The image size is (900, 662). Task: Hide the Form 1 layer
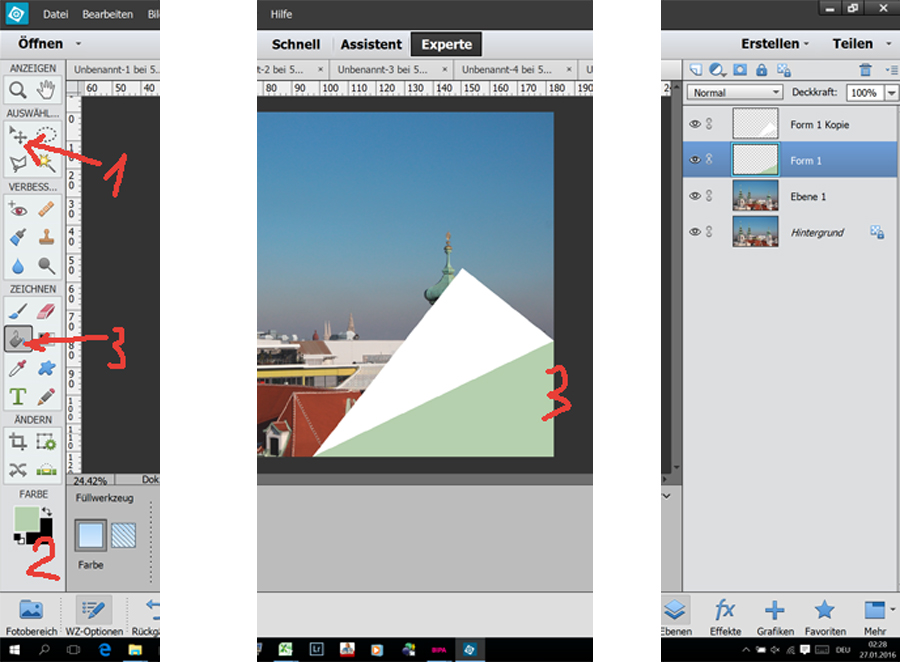(695, 160)
